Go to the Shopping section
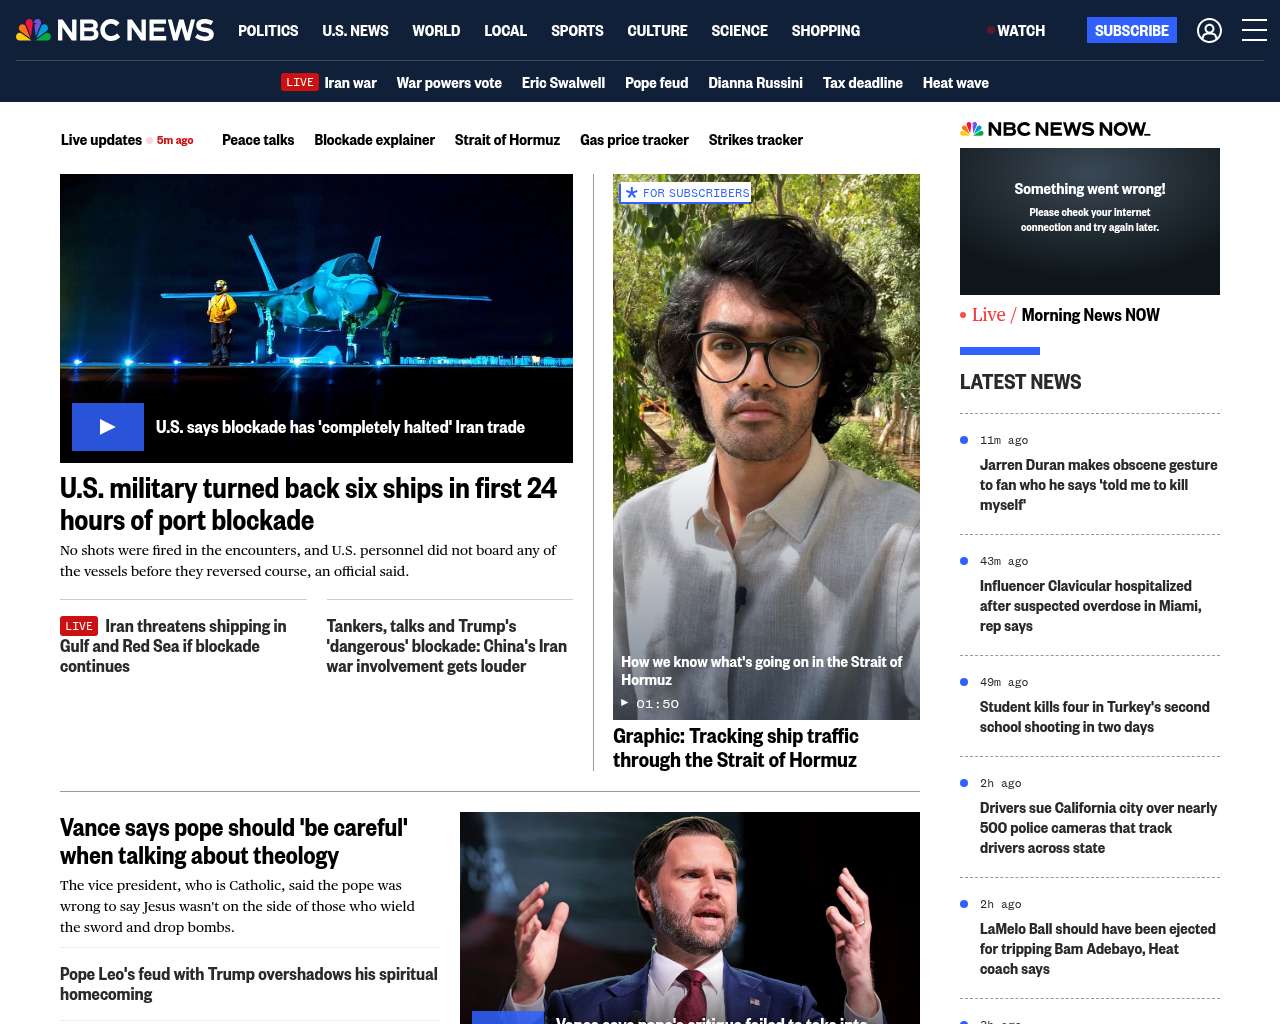This screenshot has width=1280, height=1024. click(825, 31)
